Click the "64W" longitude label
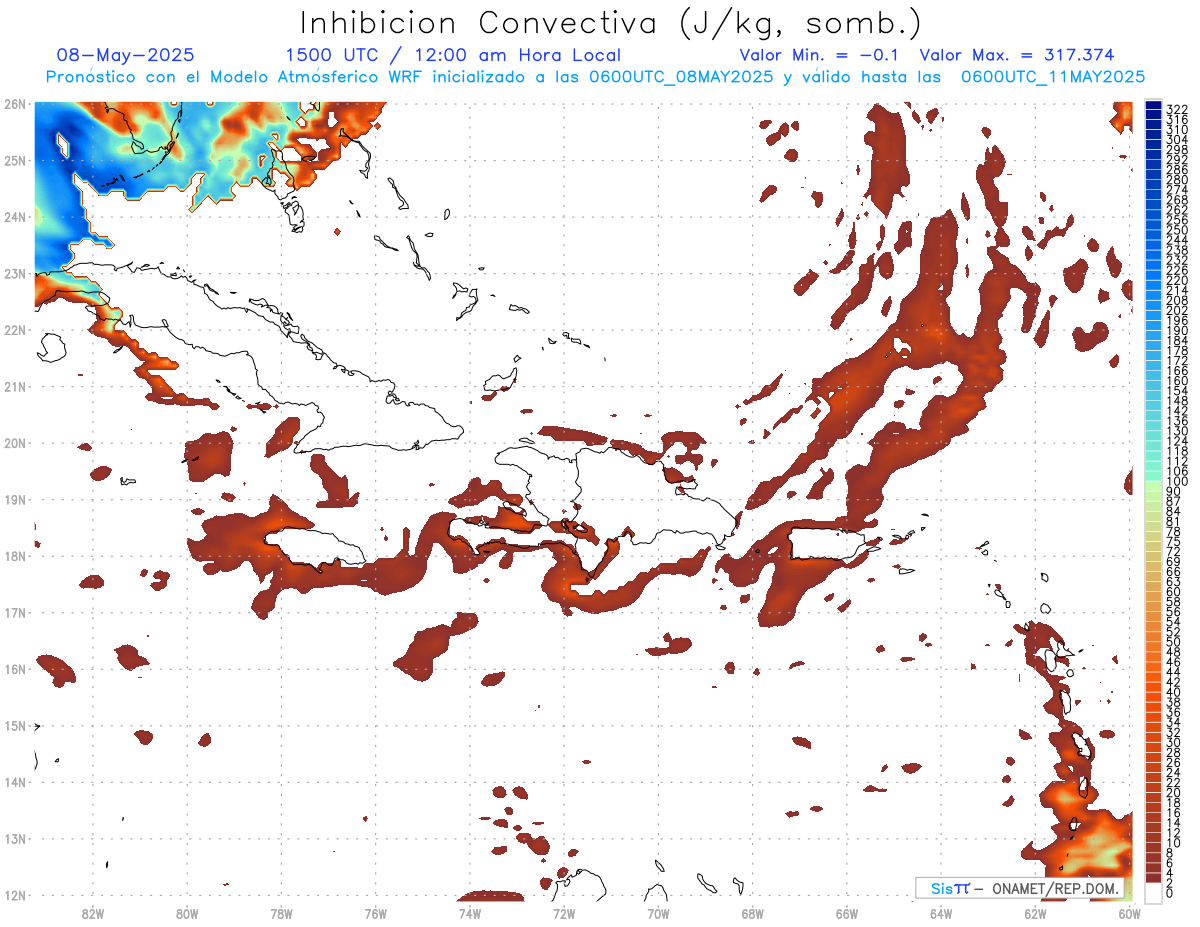 (941, 913)
